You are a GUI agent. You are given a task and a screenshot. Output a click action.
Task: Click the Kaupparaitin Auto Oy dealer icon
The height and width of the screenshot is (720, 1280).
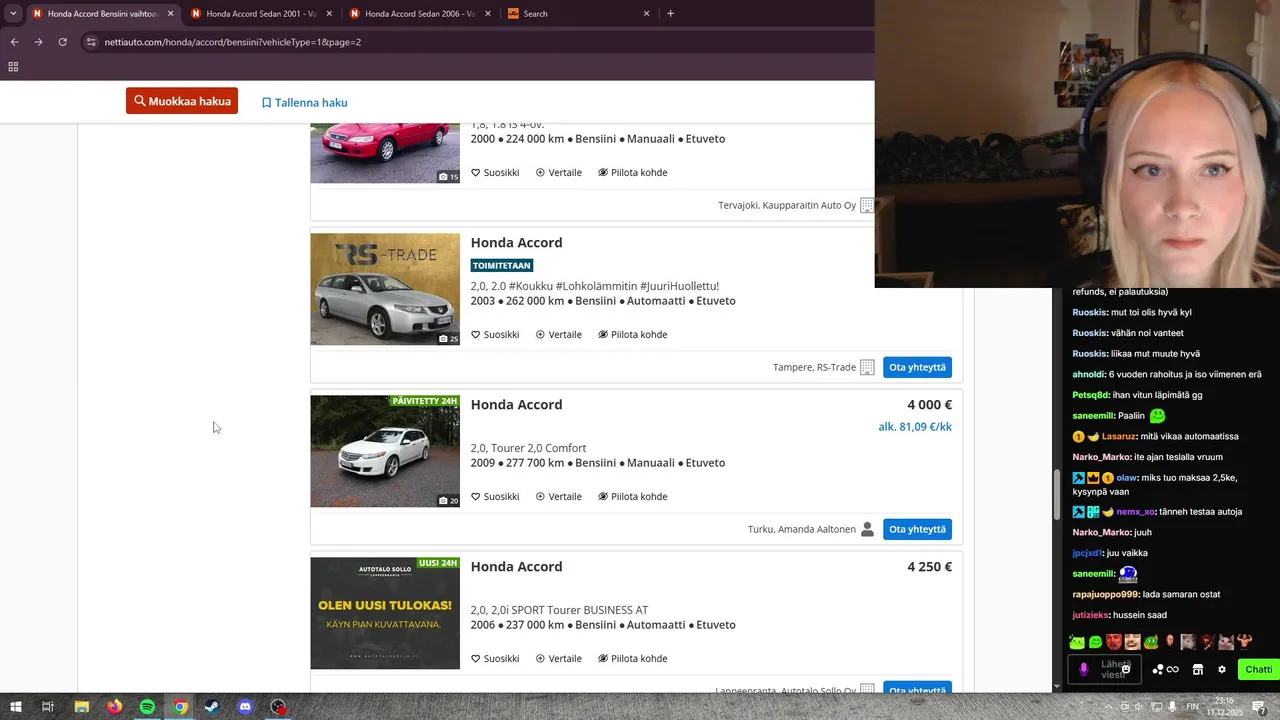[867, 205]
